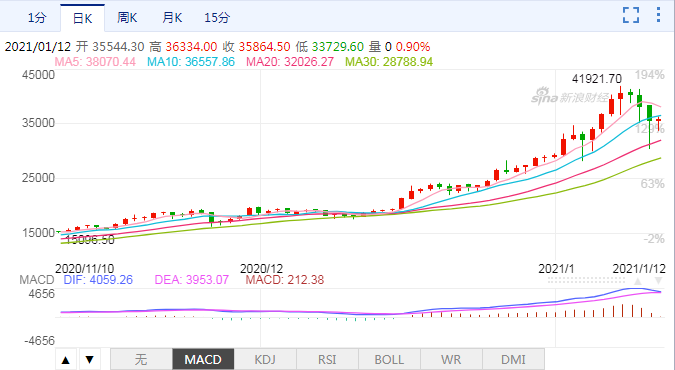
Task: Click the 2021/01/12 date in header
Action: pyautogui.click(x=38, y=47)
